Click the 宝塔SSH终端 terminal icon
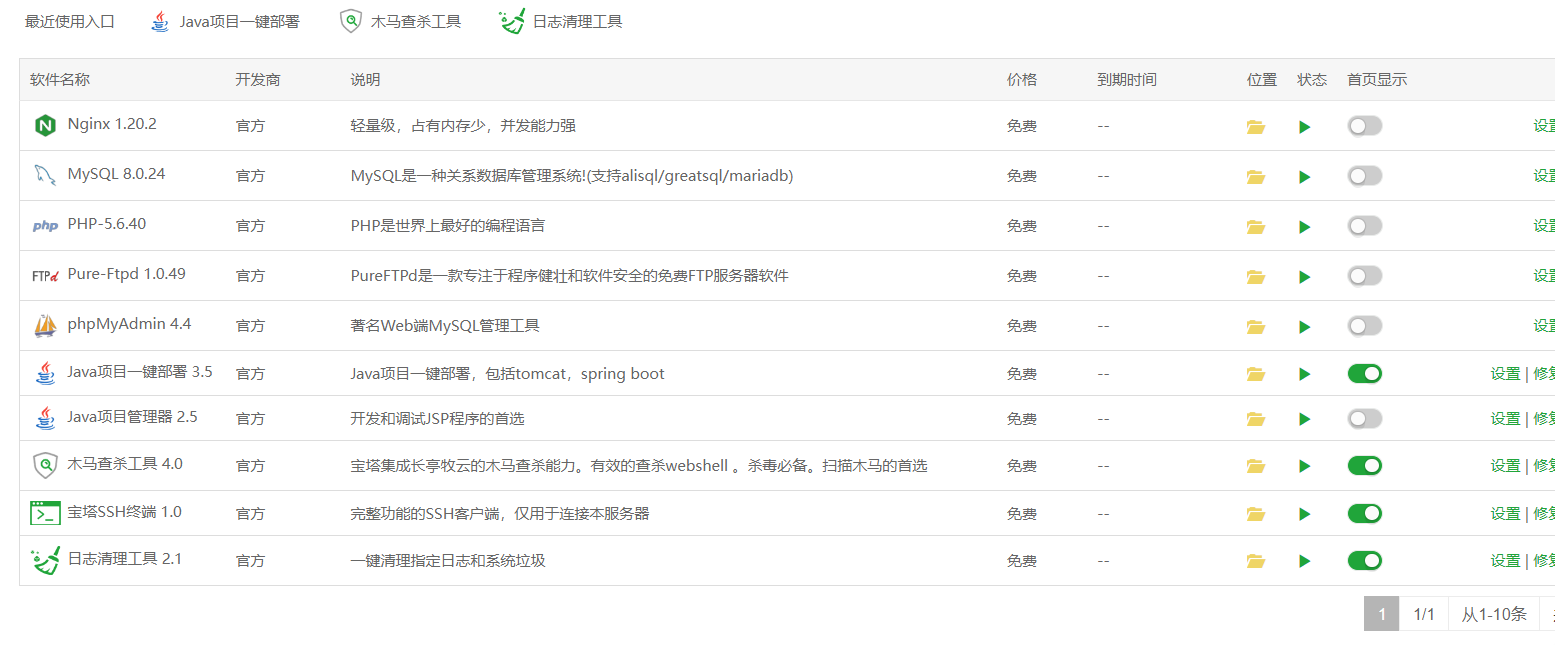 point(45,514)
